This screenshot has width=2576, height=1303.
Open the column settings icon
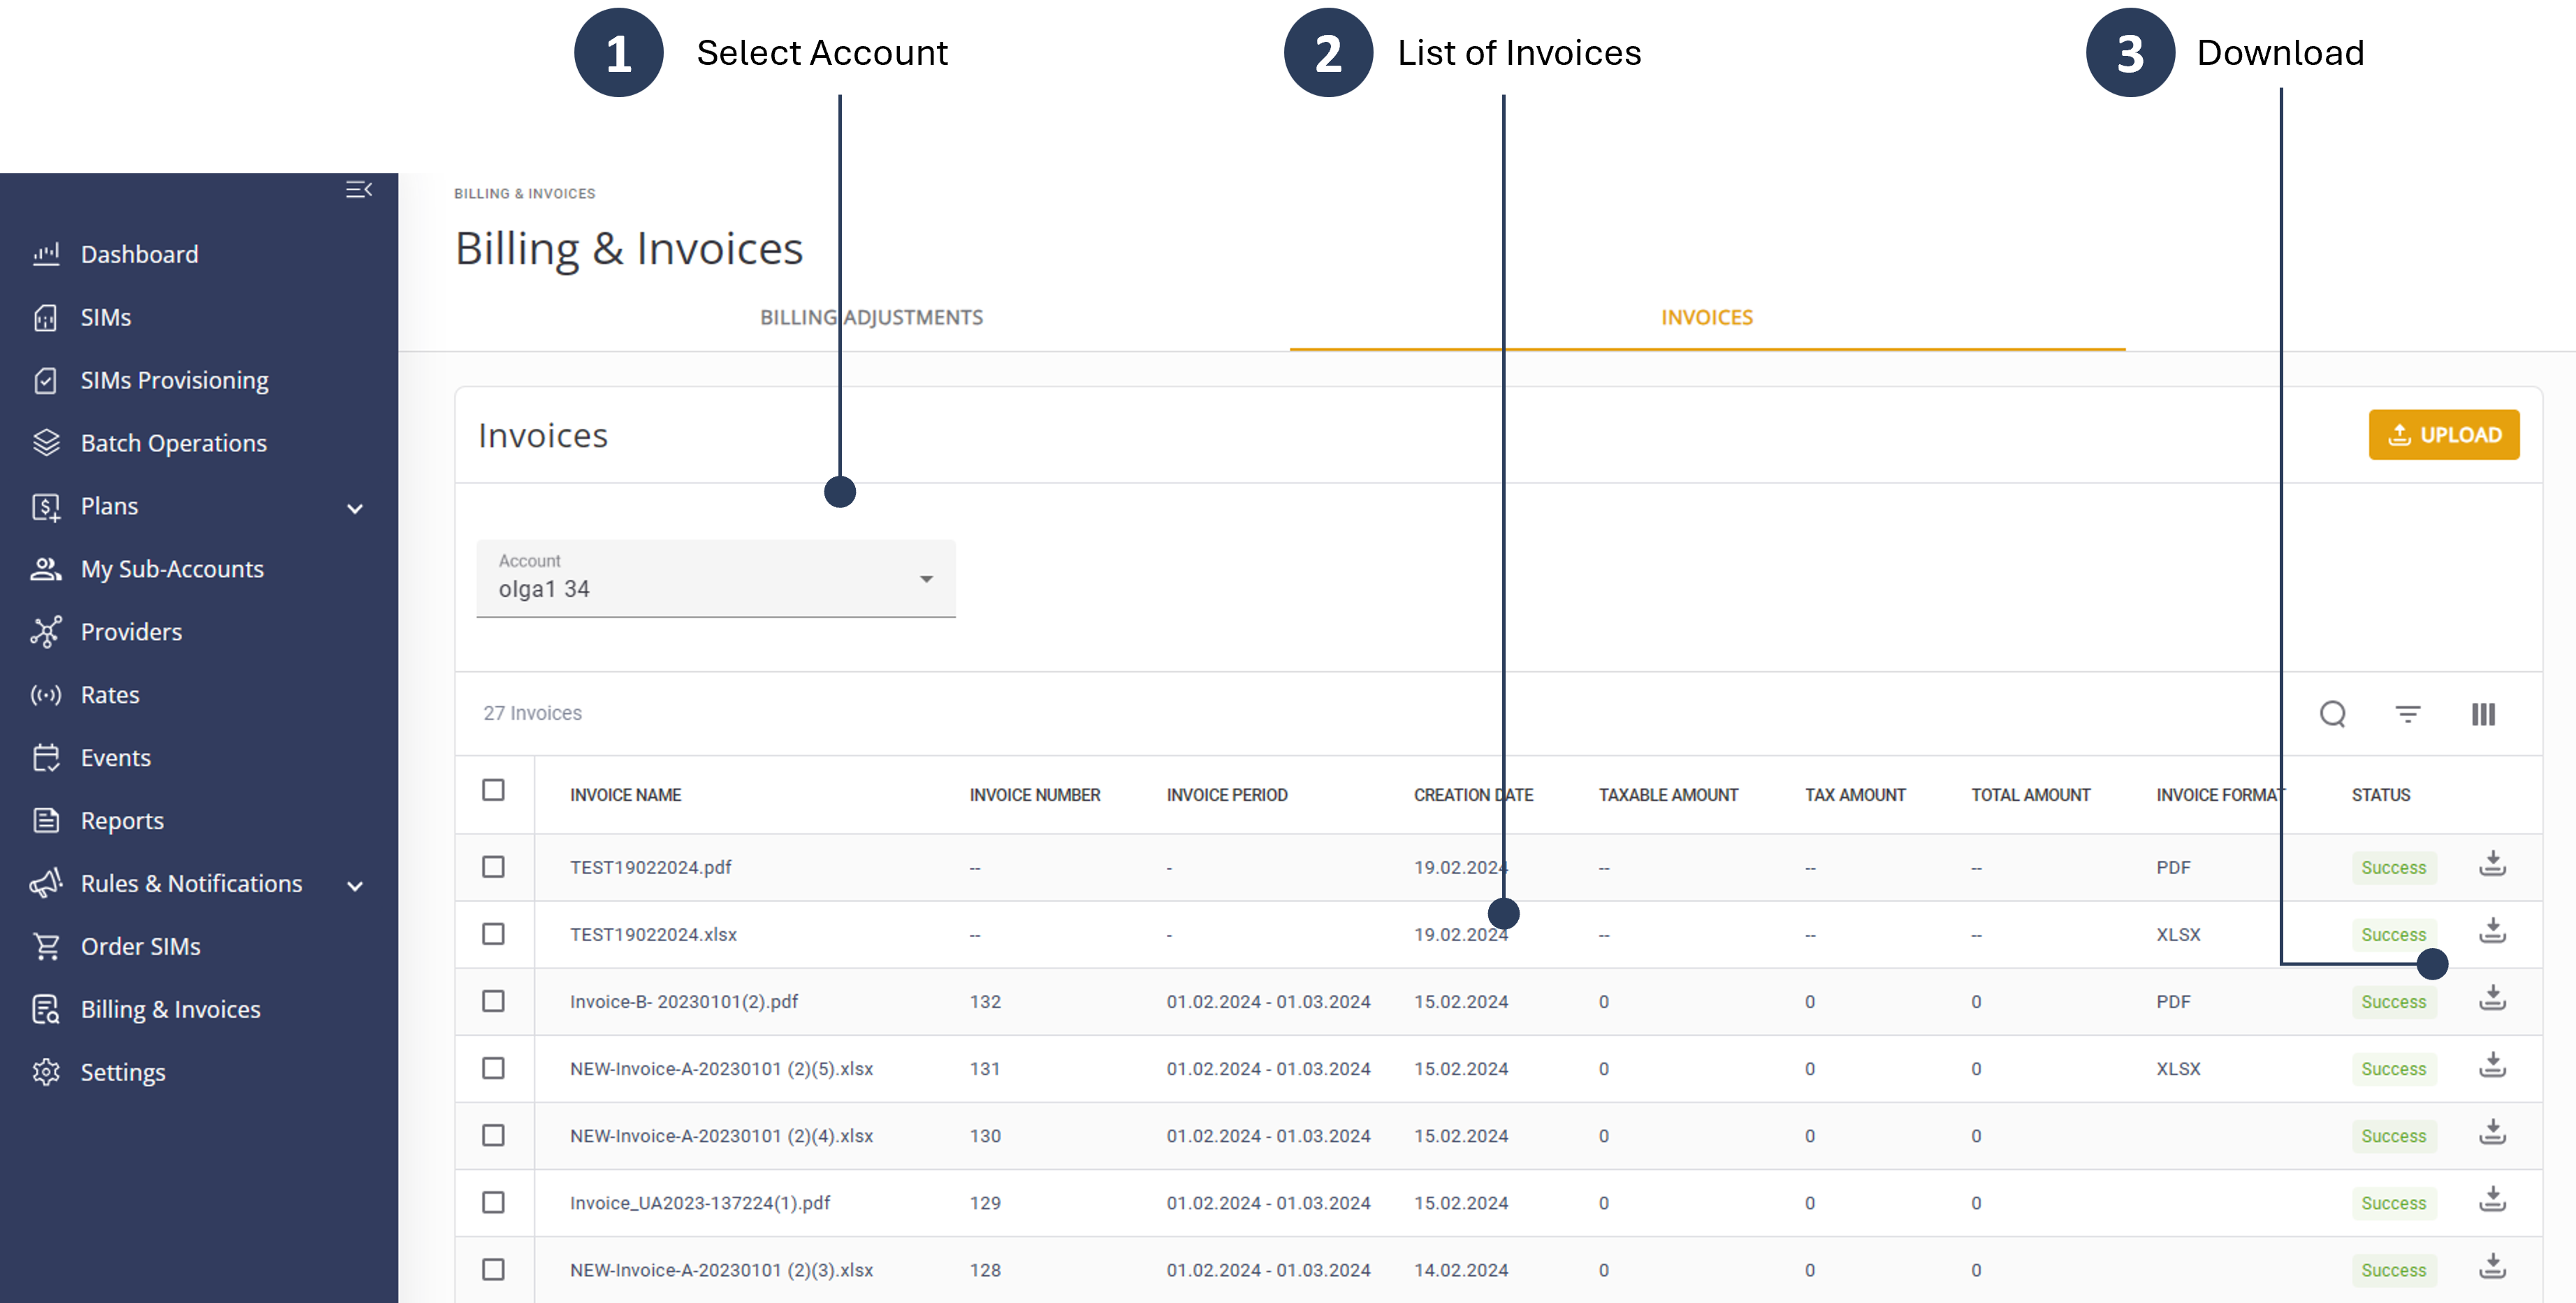pos(2483,714)
